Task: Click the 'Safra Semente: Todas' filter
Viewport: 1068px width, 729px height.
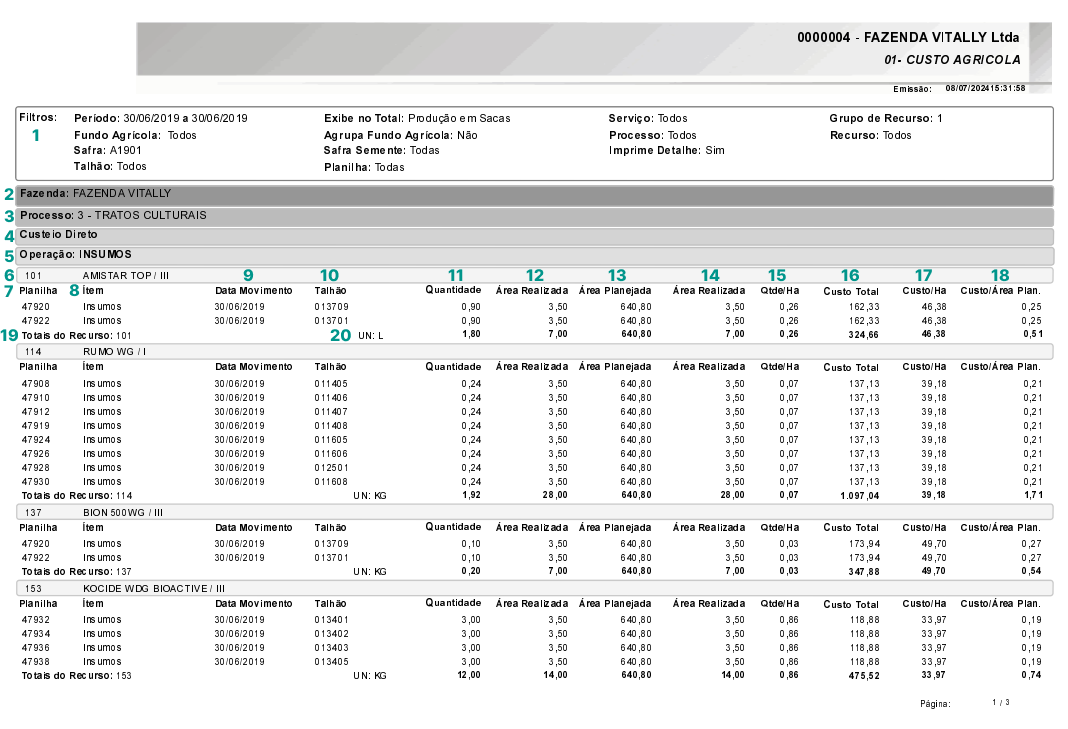Action: pos(381,151)
